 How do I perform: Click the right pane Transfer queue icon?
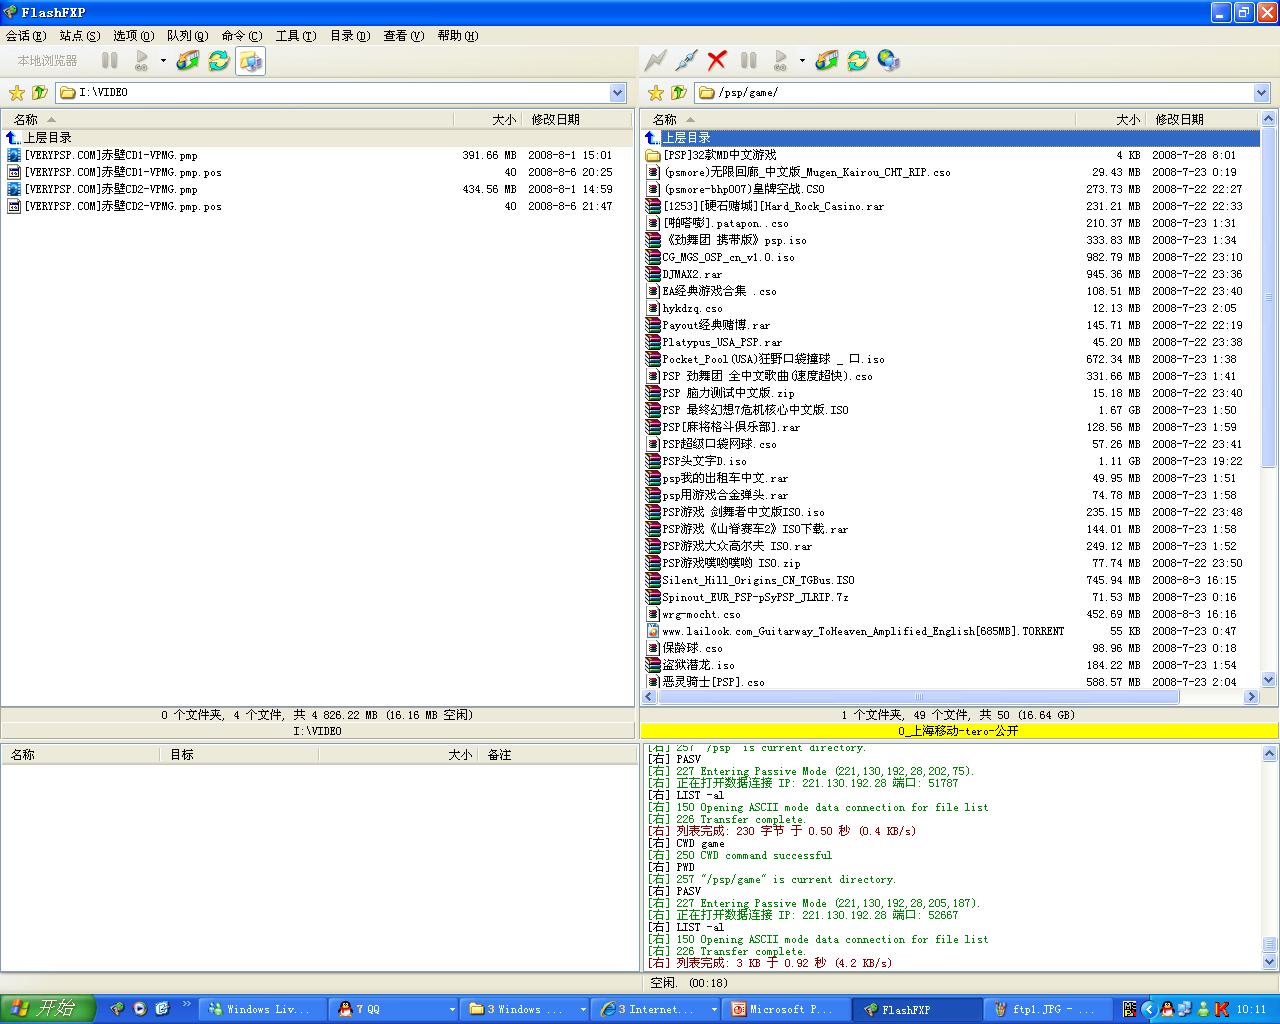pyautogui.click(x=826, y=61)
